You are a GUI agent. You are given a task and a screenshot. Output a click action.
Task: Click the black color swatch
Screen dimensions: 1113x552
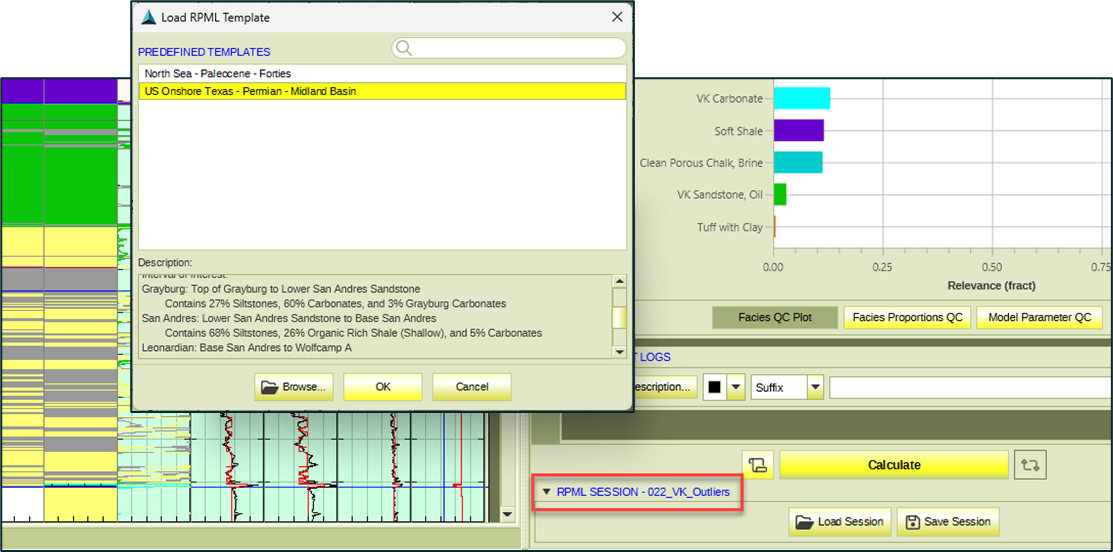click(x=715, y=387)
